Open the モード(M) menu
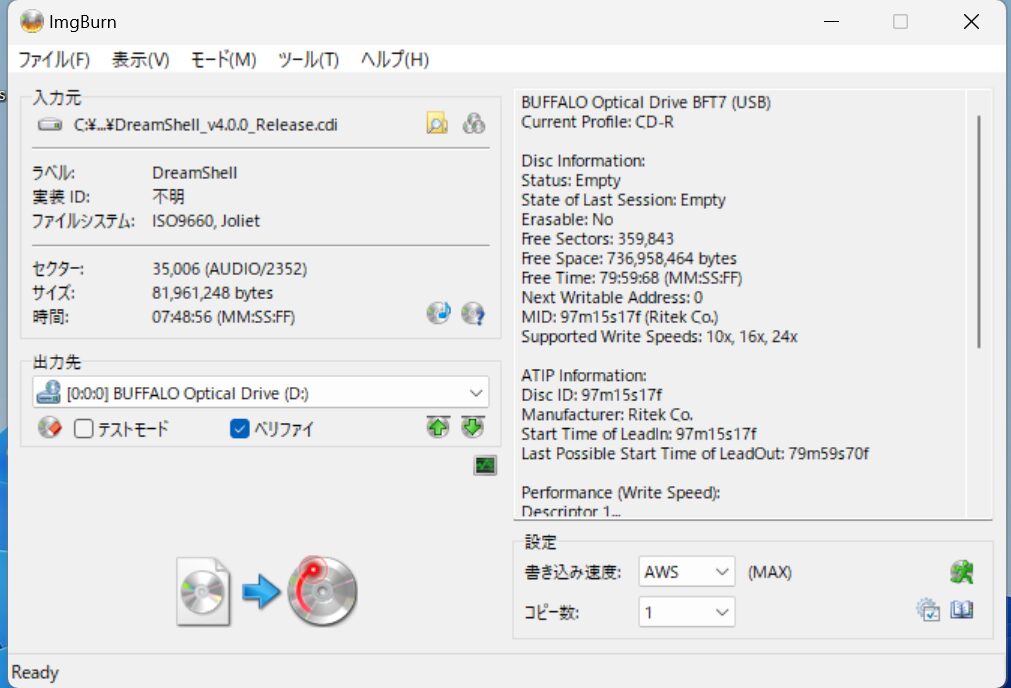Viewport: 1011px width, 688px height. coord(224,60)
